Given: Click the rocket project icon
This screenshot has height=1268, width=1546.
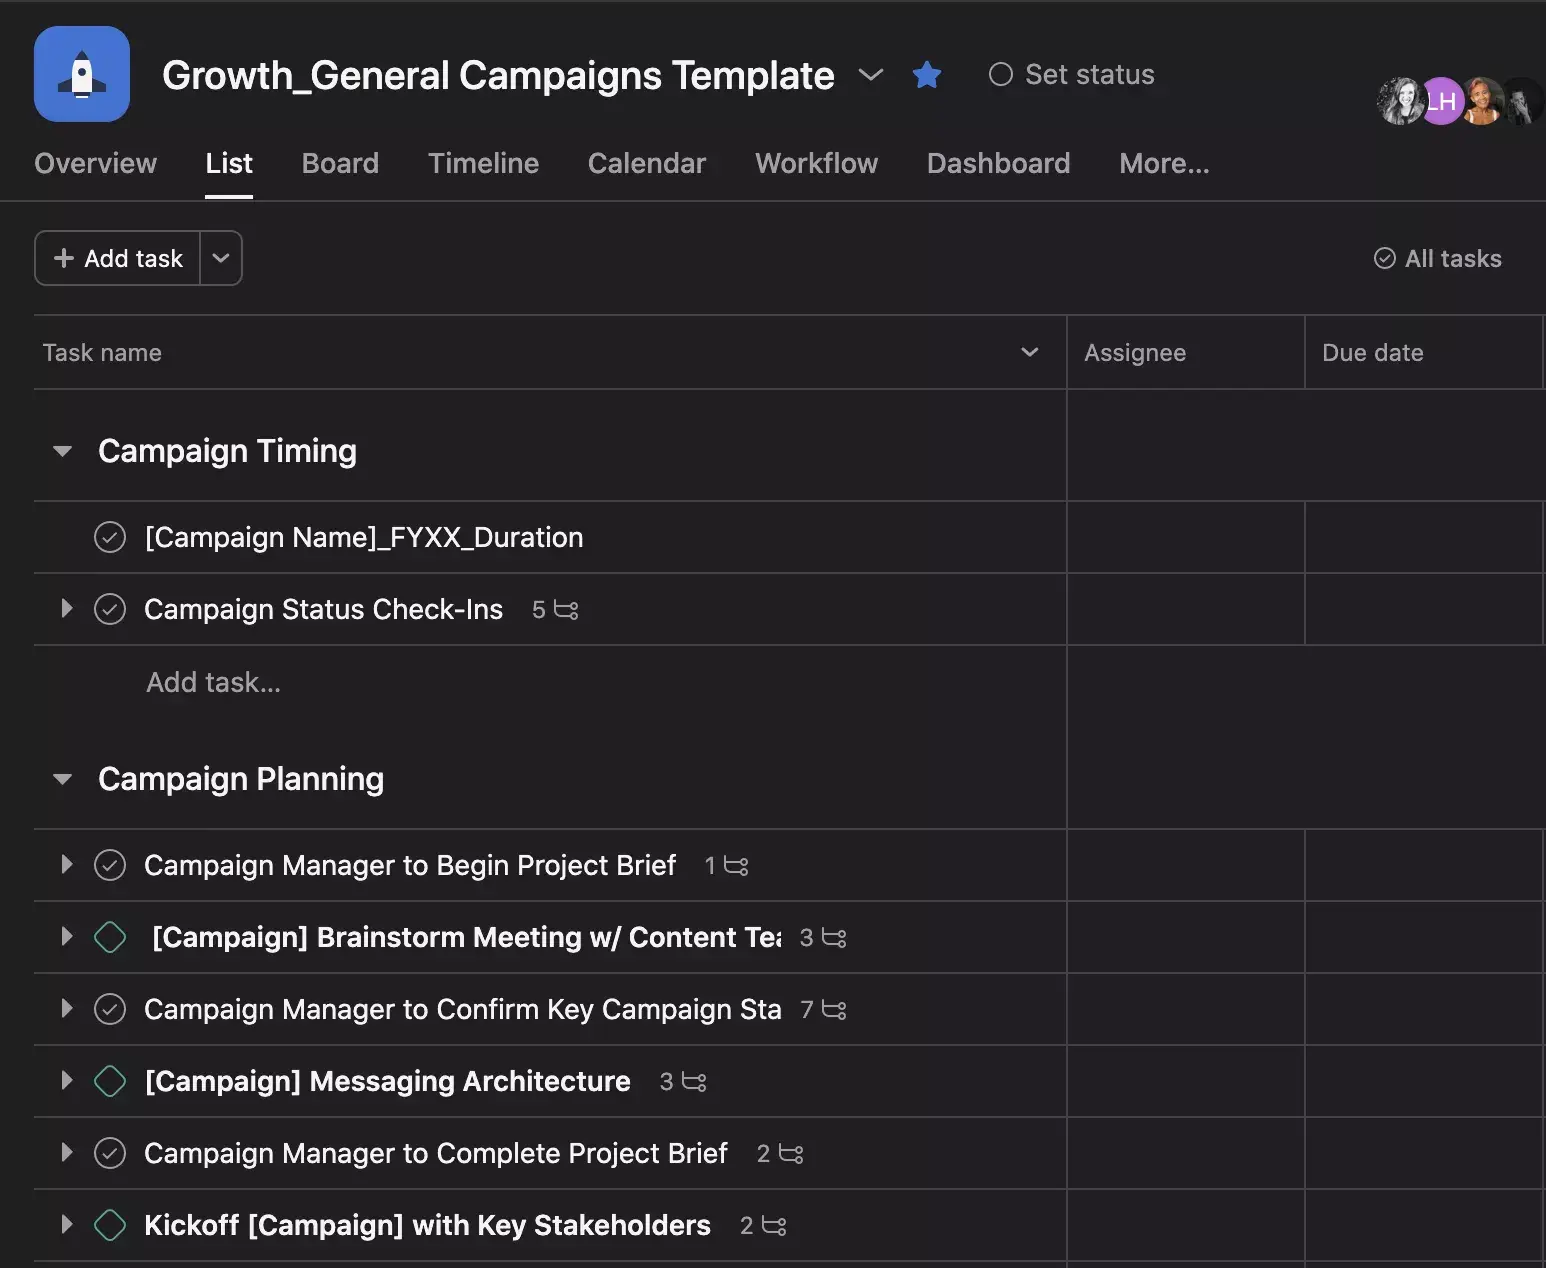Looking at the screenshot, I should tap(81, 74).
